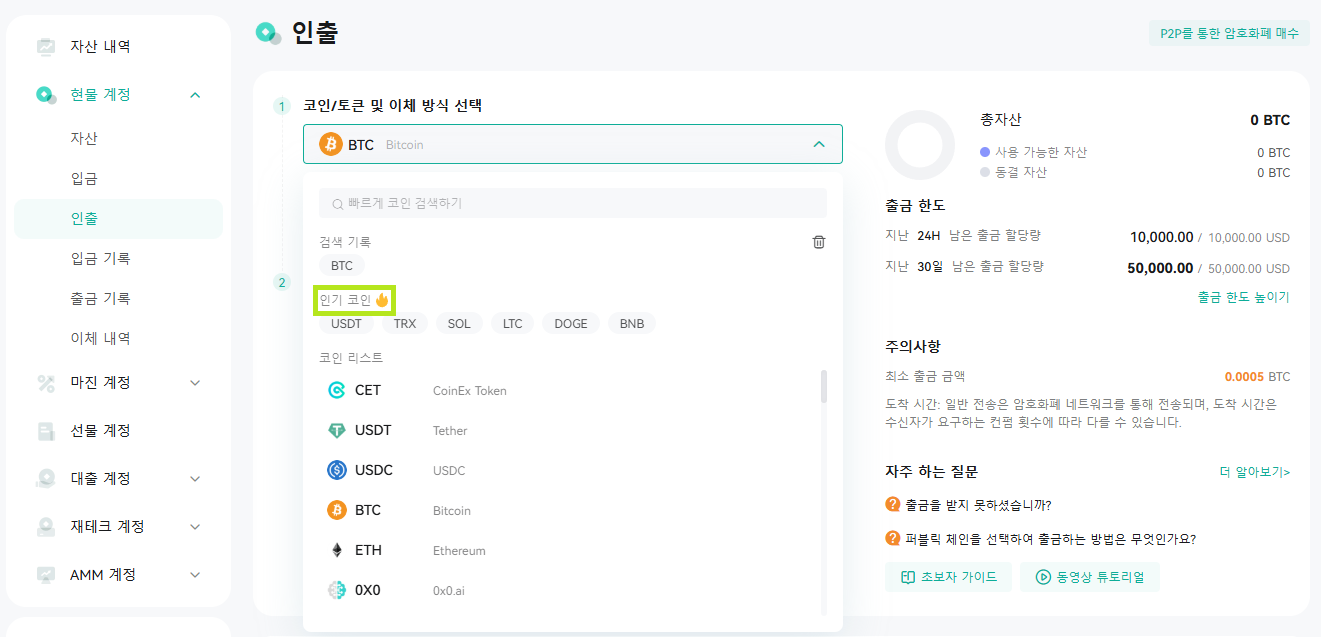Click the coin search input field
Viewport: 1321px width, 637px height.
573,203
